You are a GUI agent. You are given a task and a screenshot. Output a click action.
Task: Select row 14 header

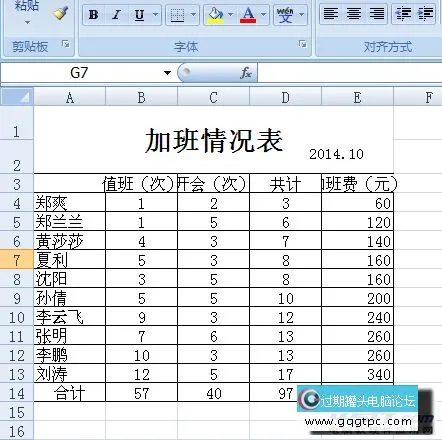[x=17, y=393]
